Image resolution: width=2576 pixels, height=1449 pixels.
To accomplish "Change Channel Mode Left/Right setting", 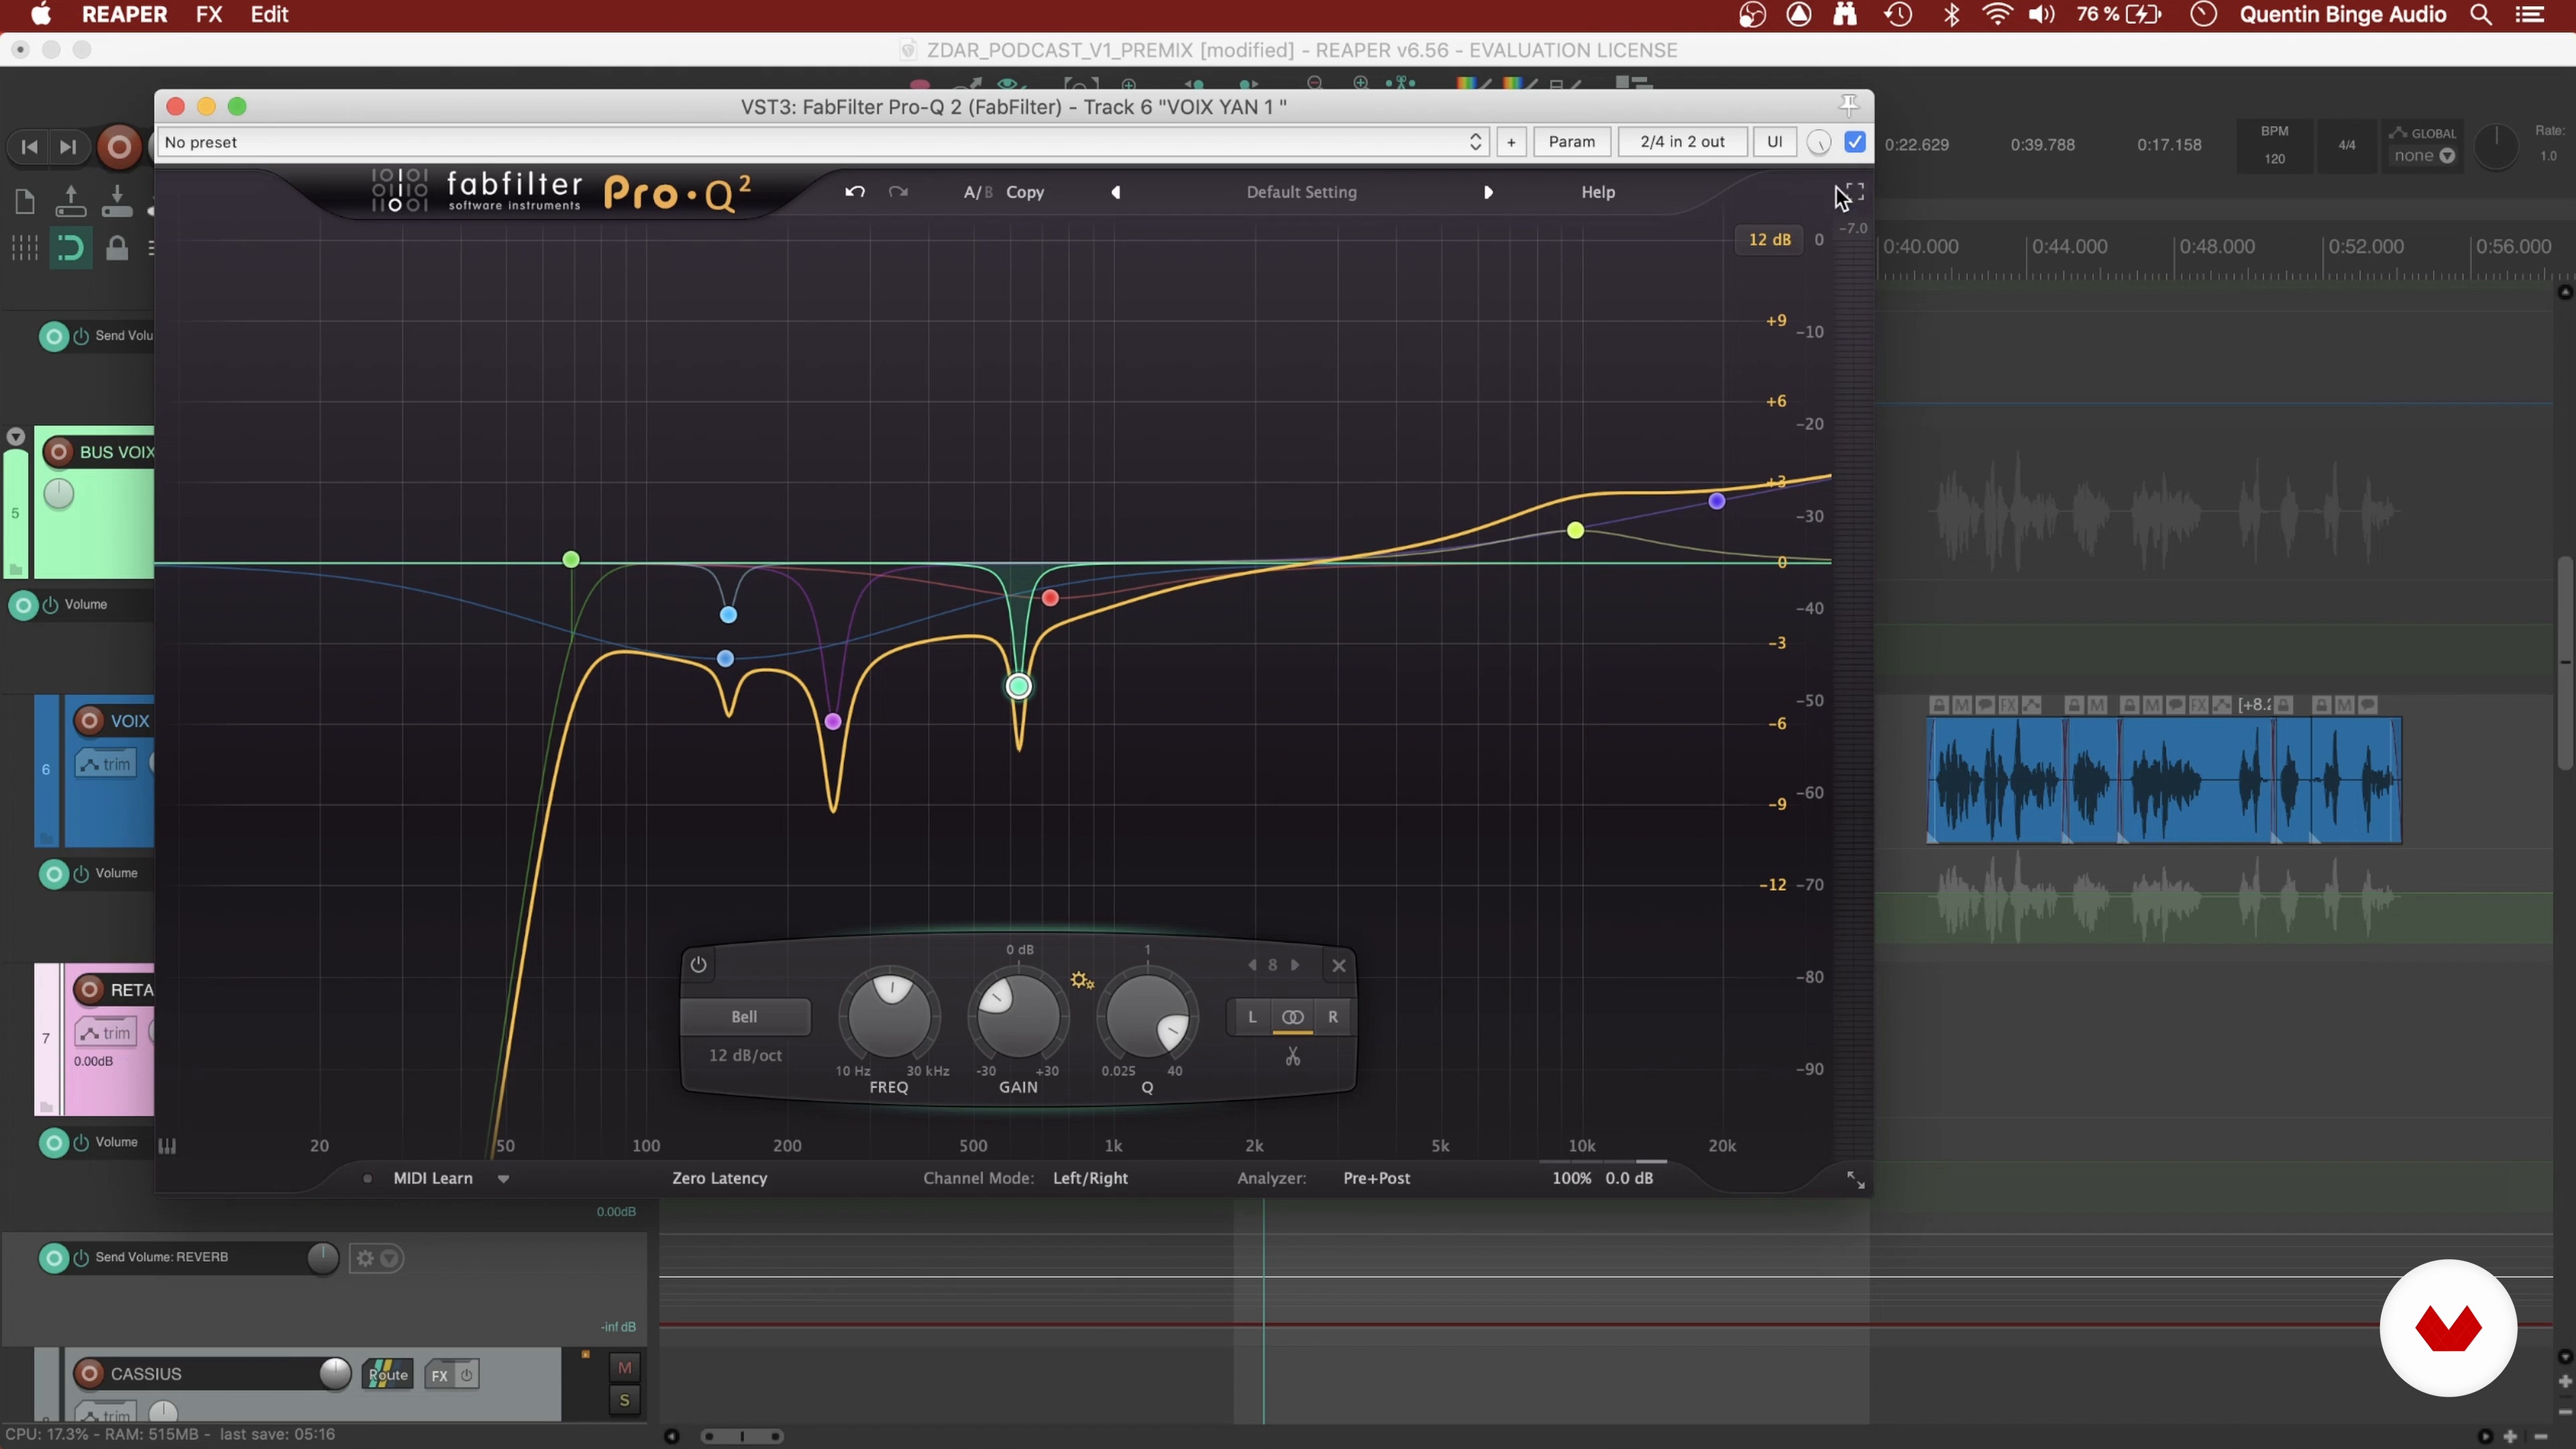I will coord(1090,1179).
